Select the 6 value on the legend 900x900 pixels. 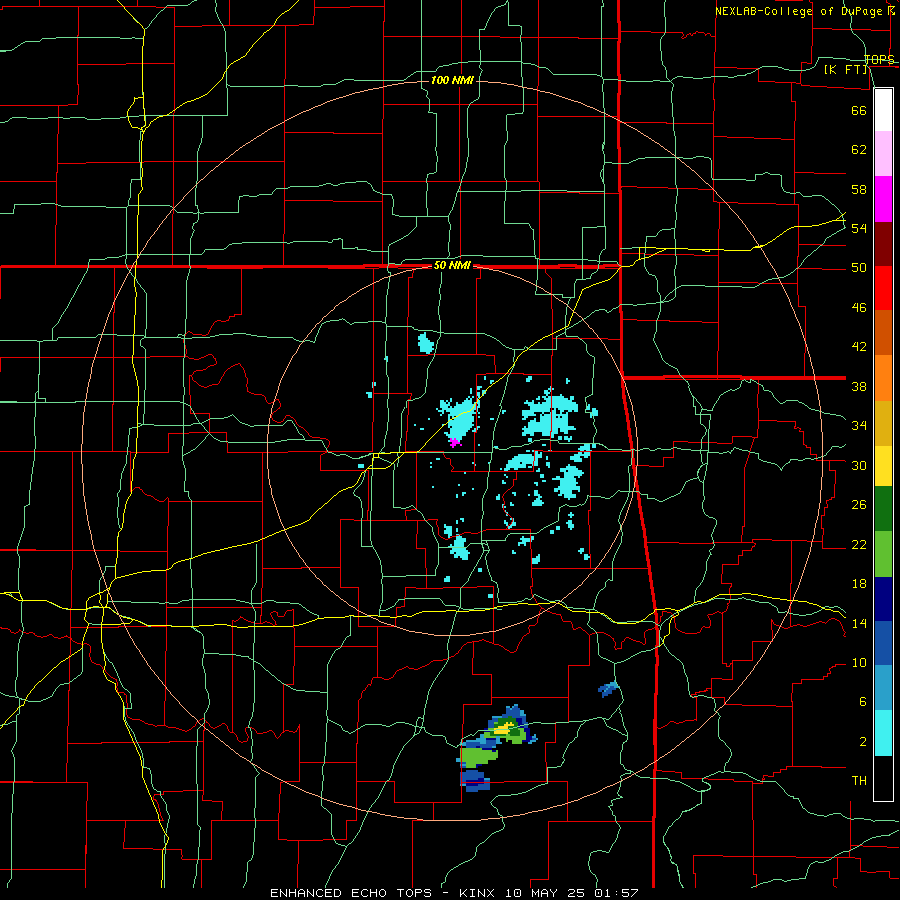[862, 701]
